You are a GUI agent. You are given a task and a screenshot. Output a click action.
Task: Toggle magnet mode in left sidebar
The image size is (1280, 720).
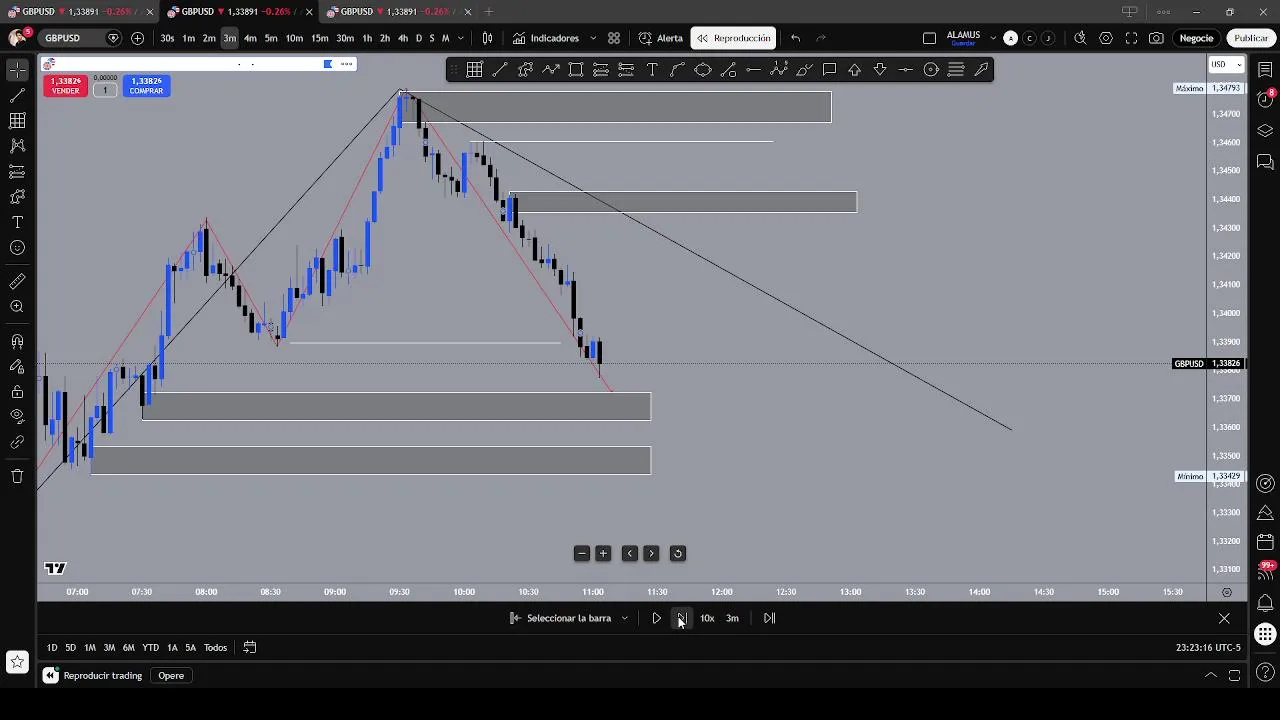pos(17,341)
